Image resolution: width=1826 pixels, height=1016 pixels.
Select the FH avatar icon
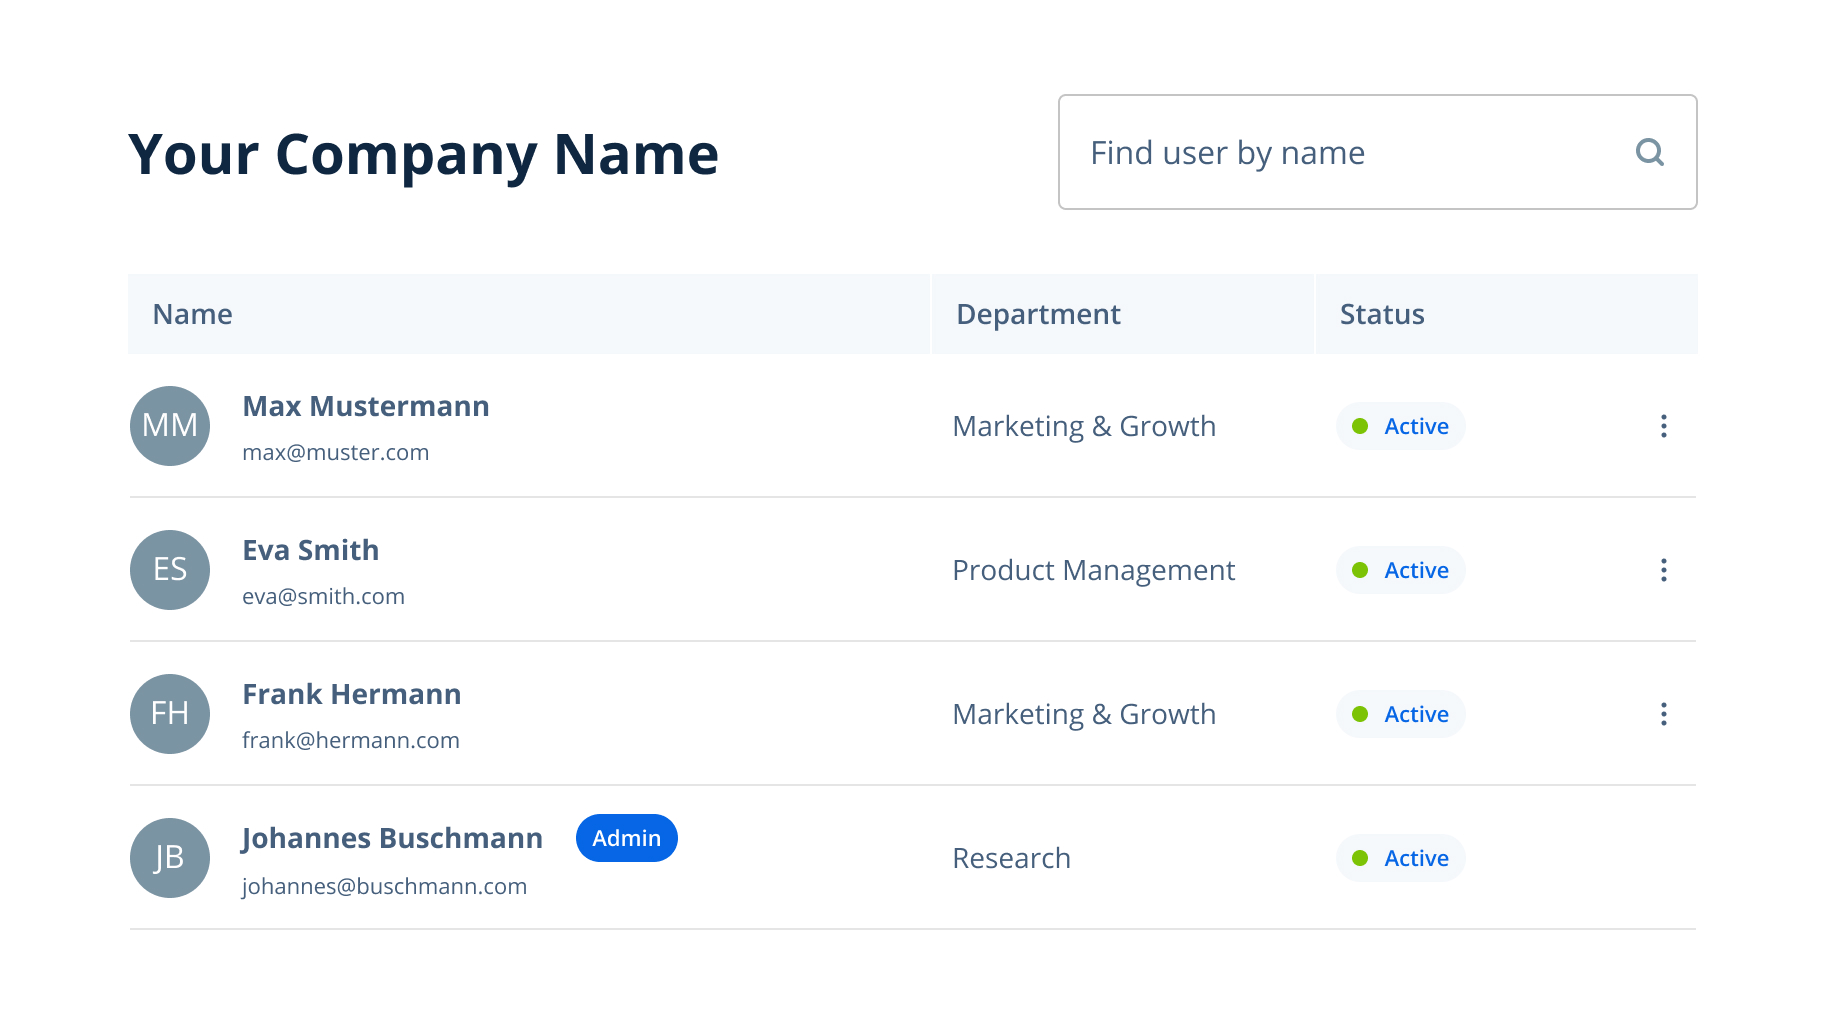click(170, 714)
